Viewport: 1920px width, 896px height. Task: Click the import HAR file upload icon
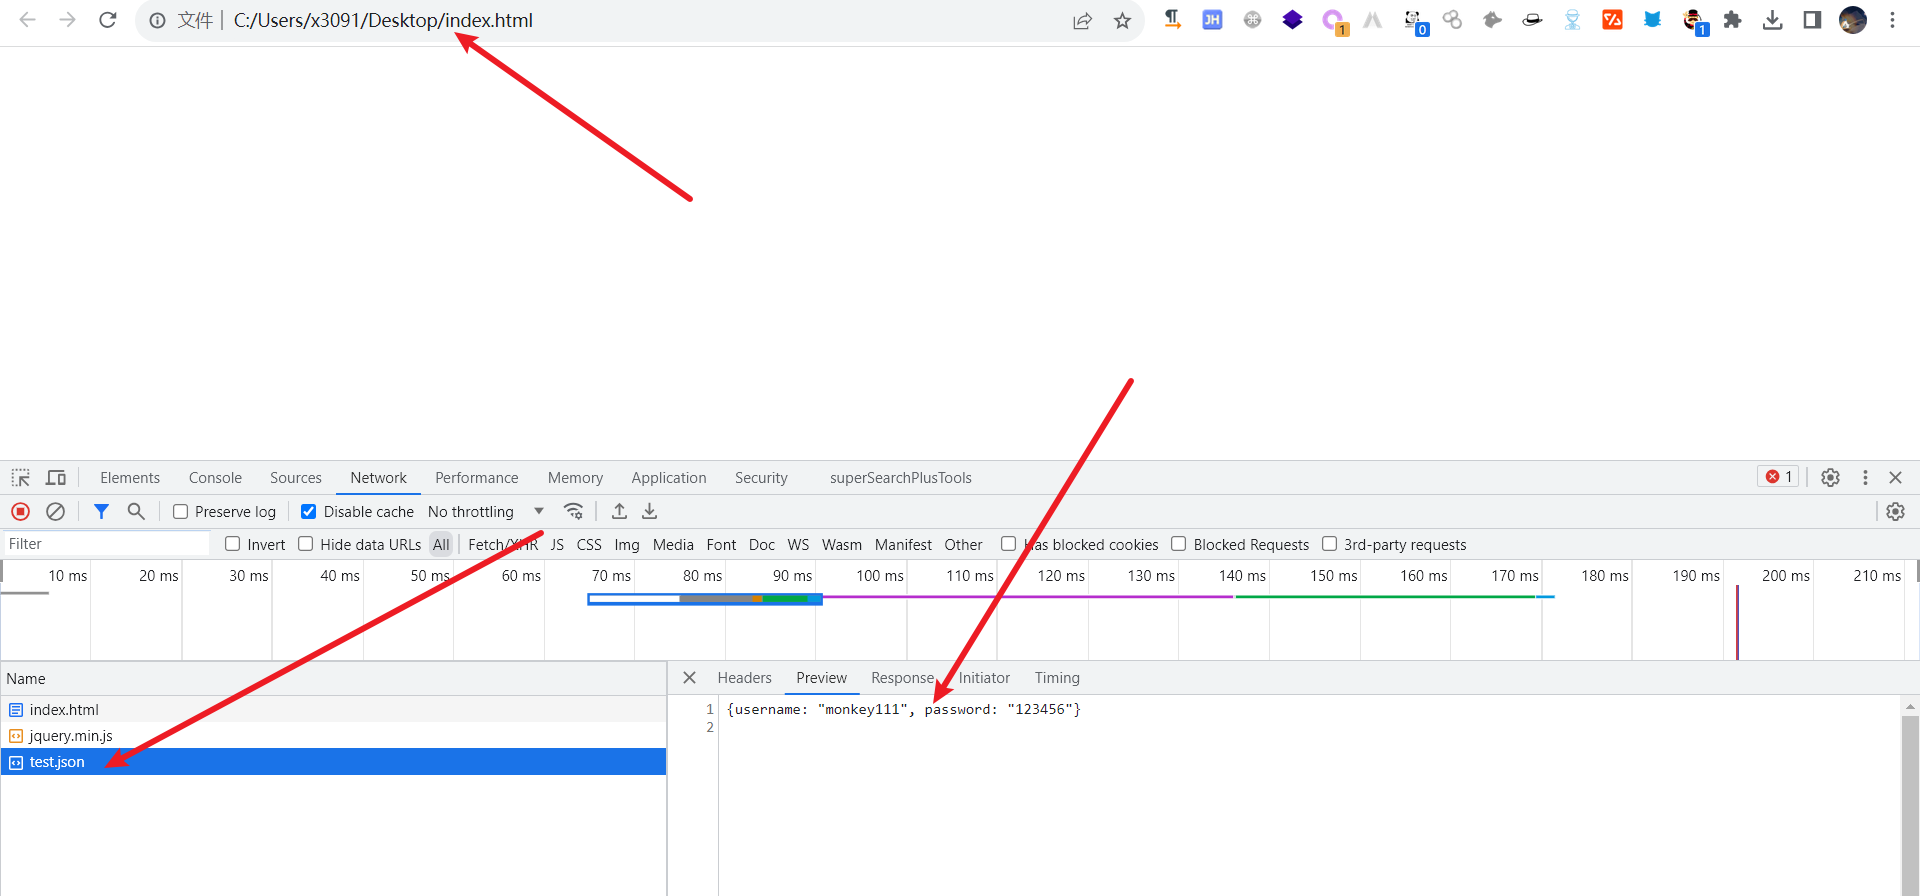pyautogui.click(x=620, y=511)
